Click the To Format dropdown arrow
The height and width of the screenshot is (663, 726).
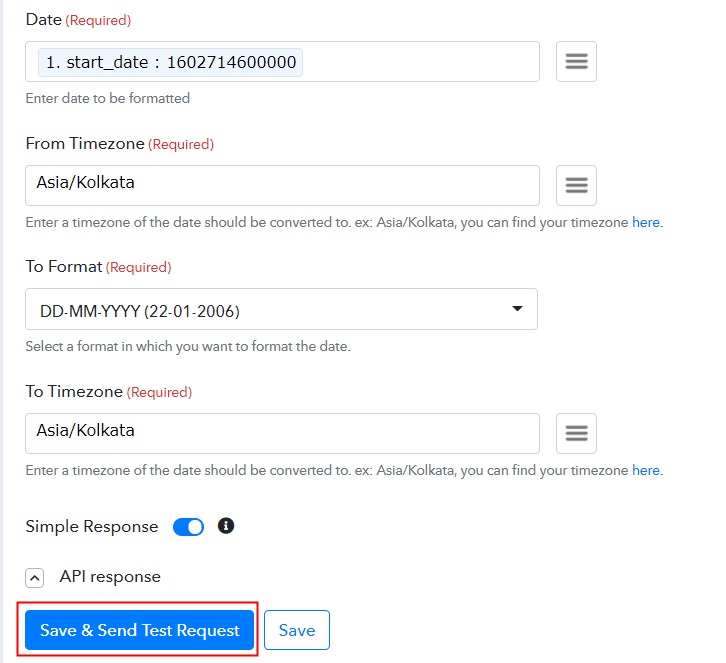(517, 309)
